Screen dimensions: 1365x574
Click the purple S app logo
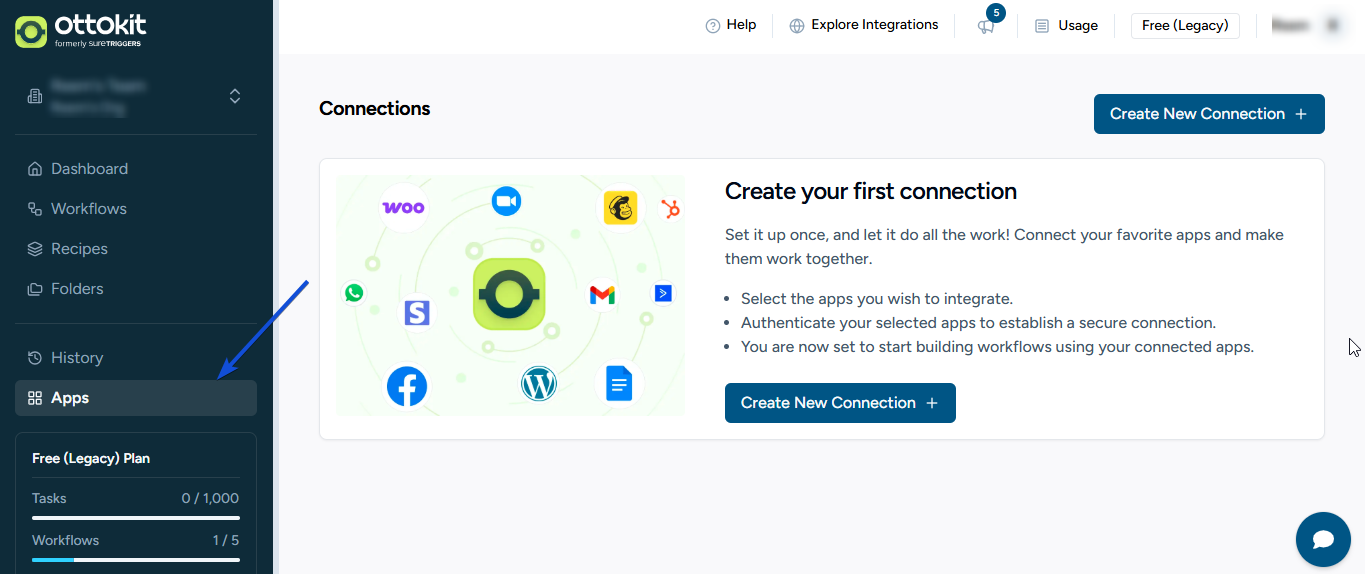417,313
